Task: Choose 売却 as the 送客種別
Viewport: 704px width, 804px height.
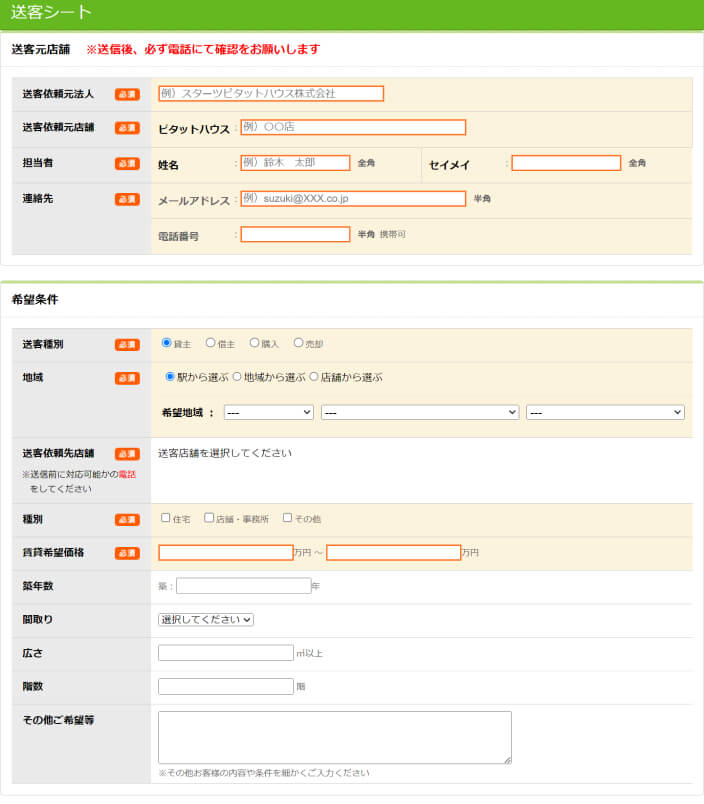Action: [298, 343]
